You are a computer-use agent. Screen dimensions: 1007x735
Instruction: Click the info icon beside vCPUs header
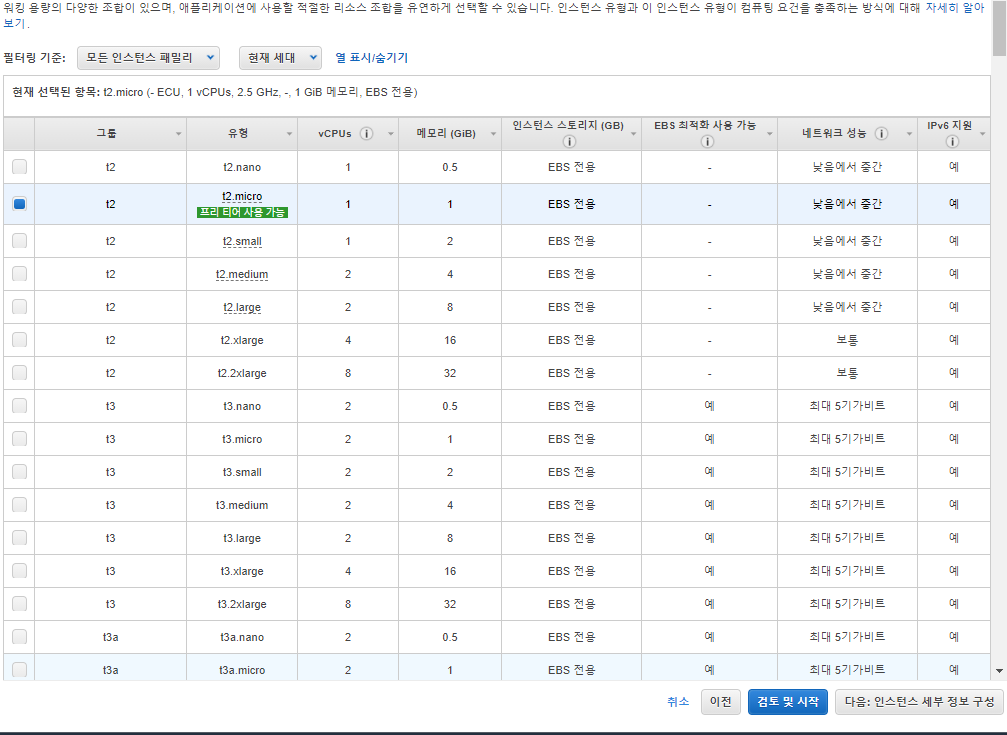[x=366, y=134]
